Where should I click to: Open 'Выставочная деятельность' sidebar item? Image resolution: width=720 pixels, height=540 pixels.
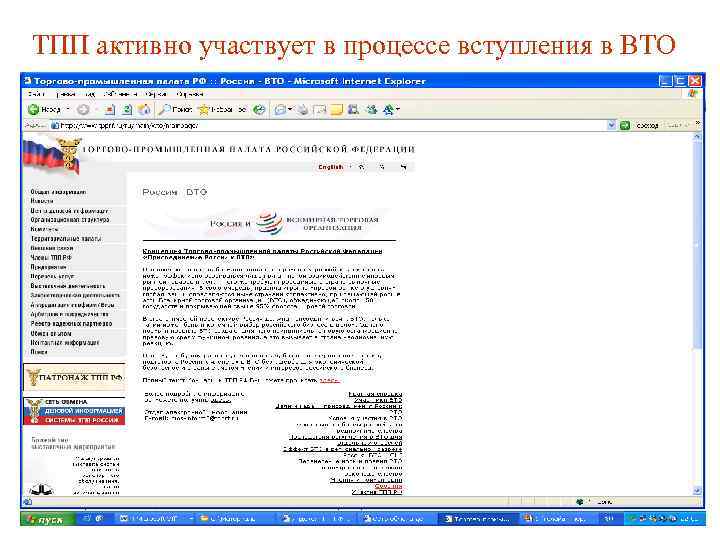pos(68,286)
